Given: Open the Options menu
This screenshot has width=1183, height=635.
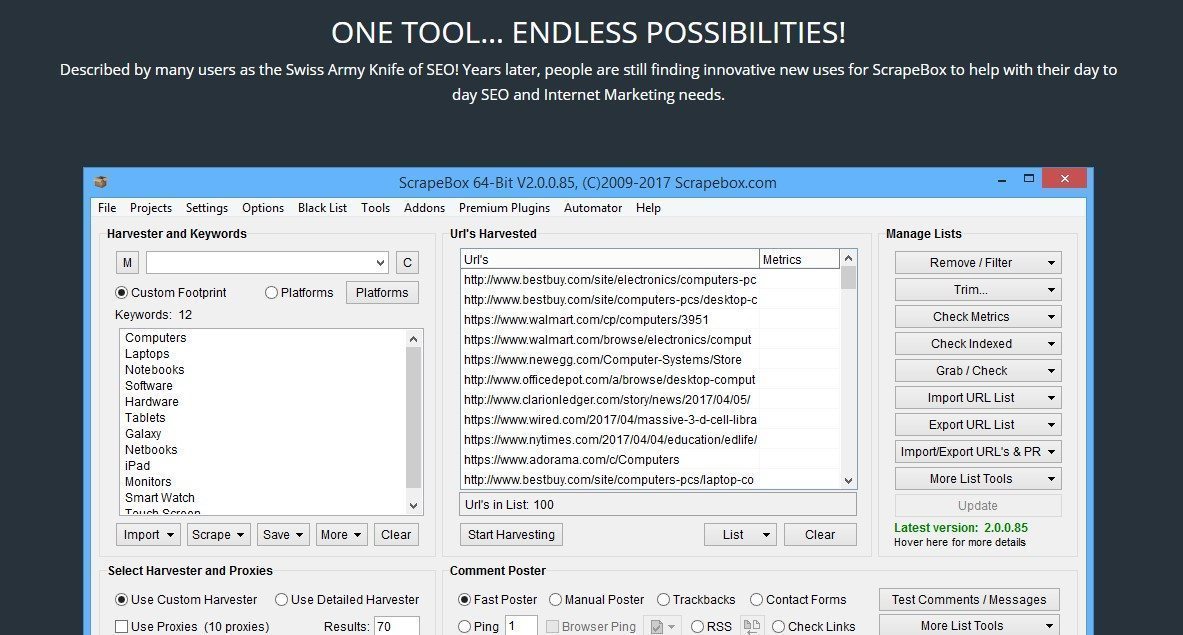Looking at the screenshot, I should tap(263, 208).
